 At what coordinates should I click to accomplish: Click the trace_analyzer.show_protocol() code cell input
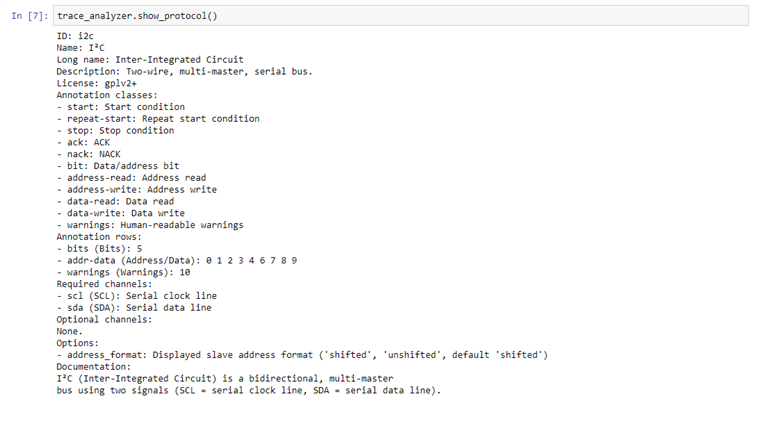coord(400,16)
